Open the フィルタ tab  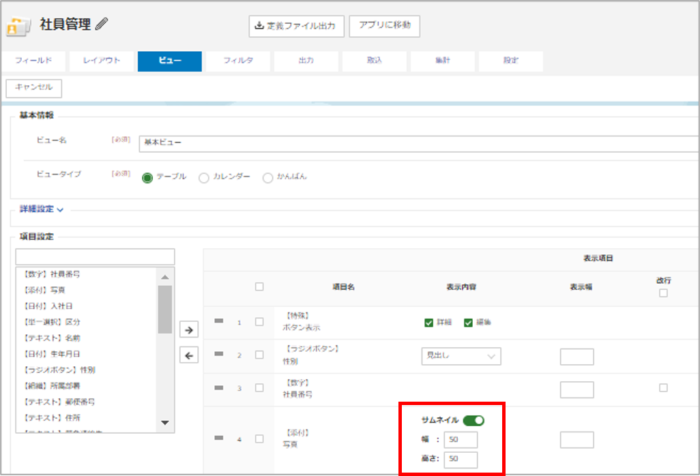[x=238, y=61]
